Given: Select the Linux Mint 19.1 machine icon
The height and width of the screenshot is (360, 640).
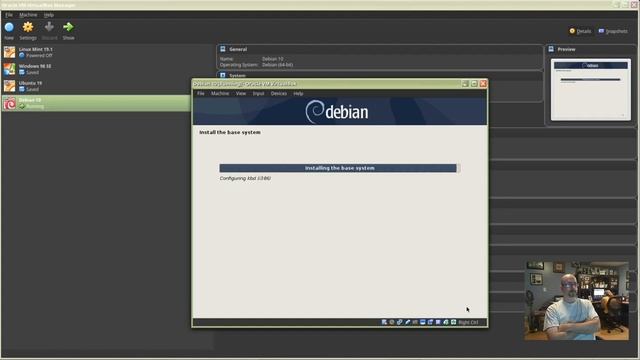Looking at the screenshot, I should click(x=9, y=52).
